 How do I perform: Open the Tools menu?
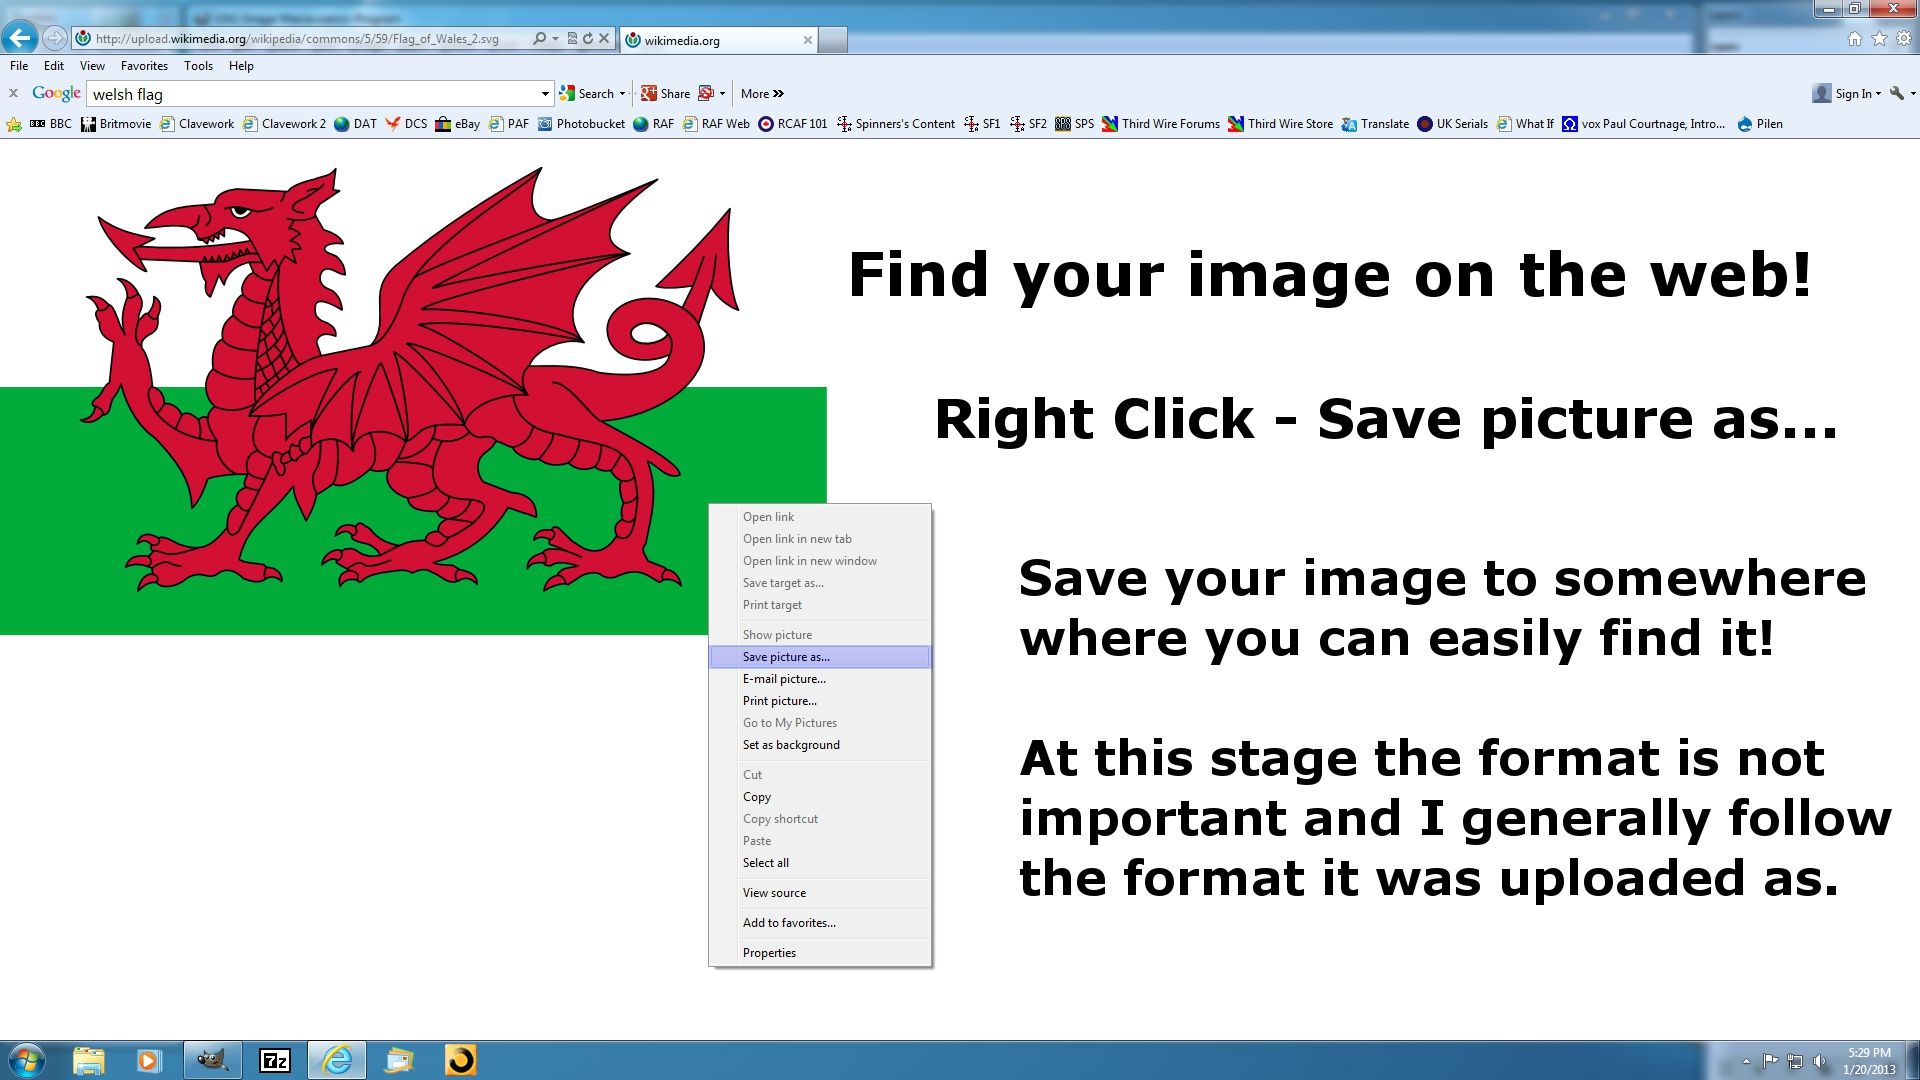198,66
